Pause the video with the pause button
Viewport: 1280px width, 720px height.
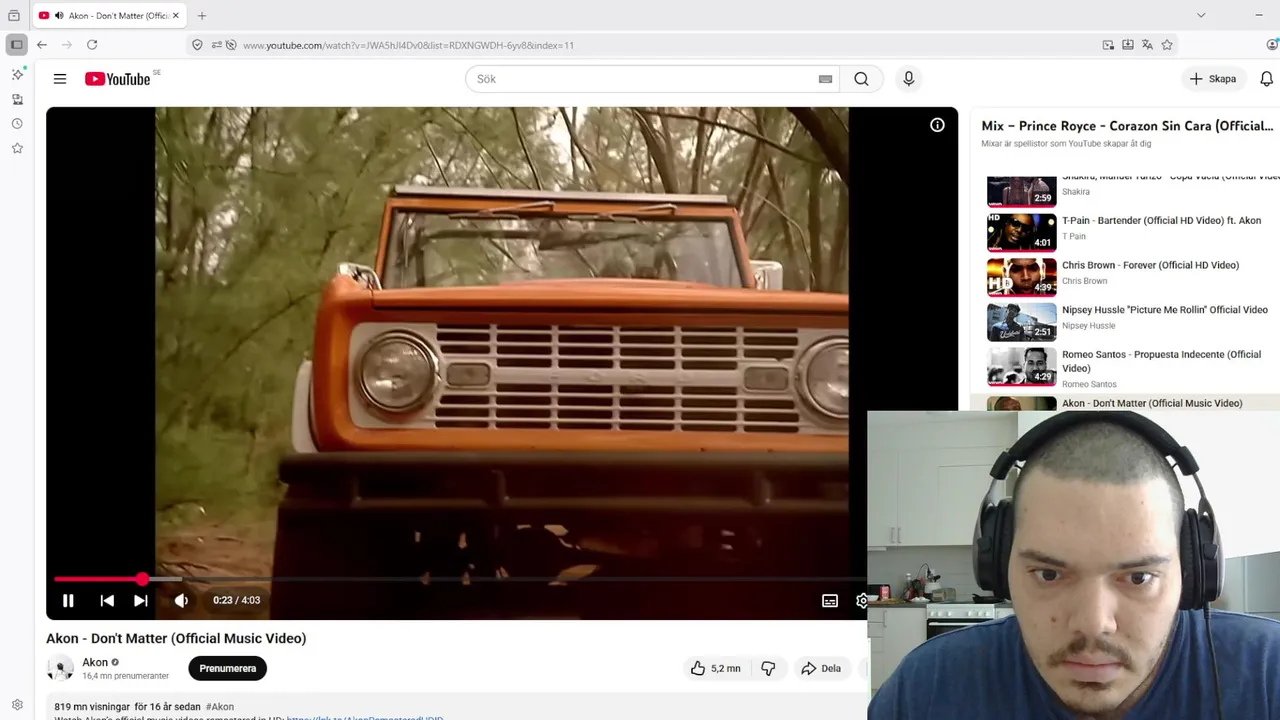68,600
